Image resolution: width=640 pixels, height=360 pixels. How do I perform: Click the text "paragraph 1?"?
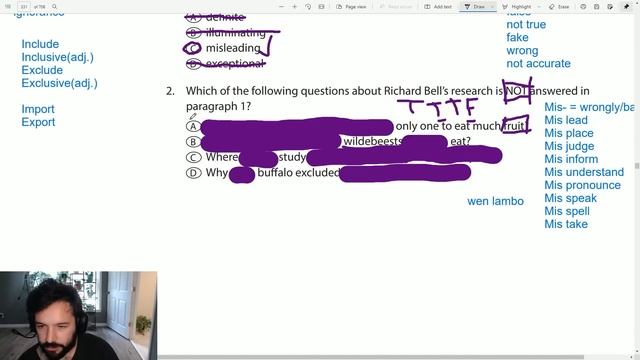(218, 107)
